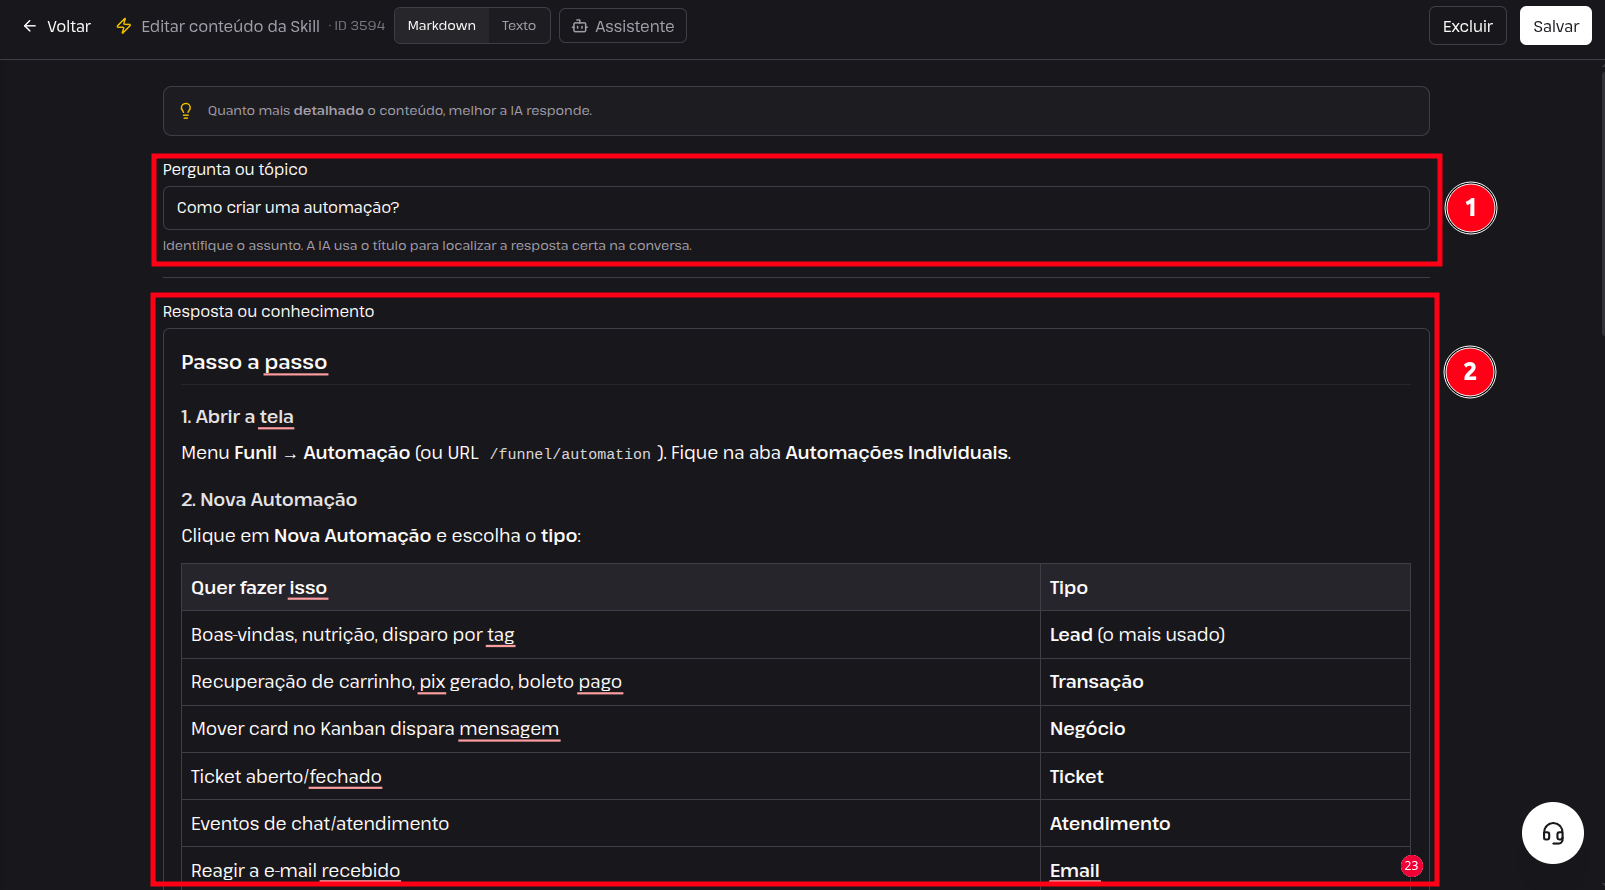Screen dimensions: 1605x890
Task: Open the headset support chat bubble
Action: (1553, 833)
